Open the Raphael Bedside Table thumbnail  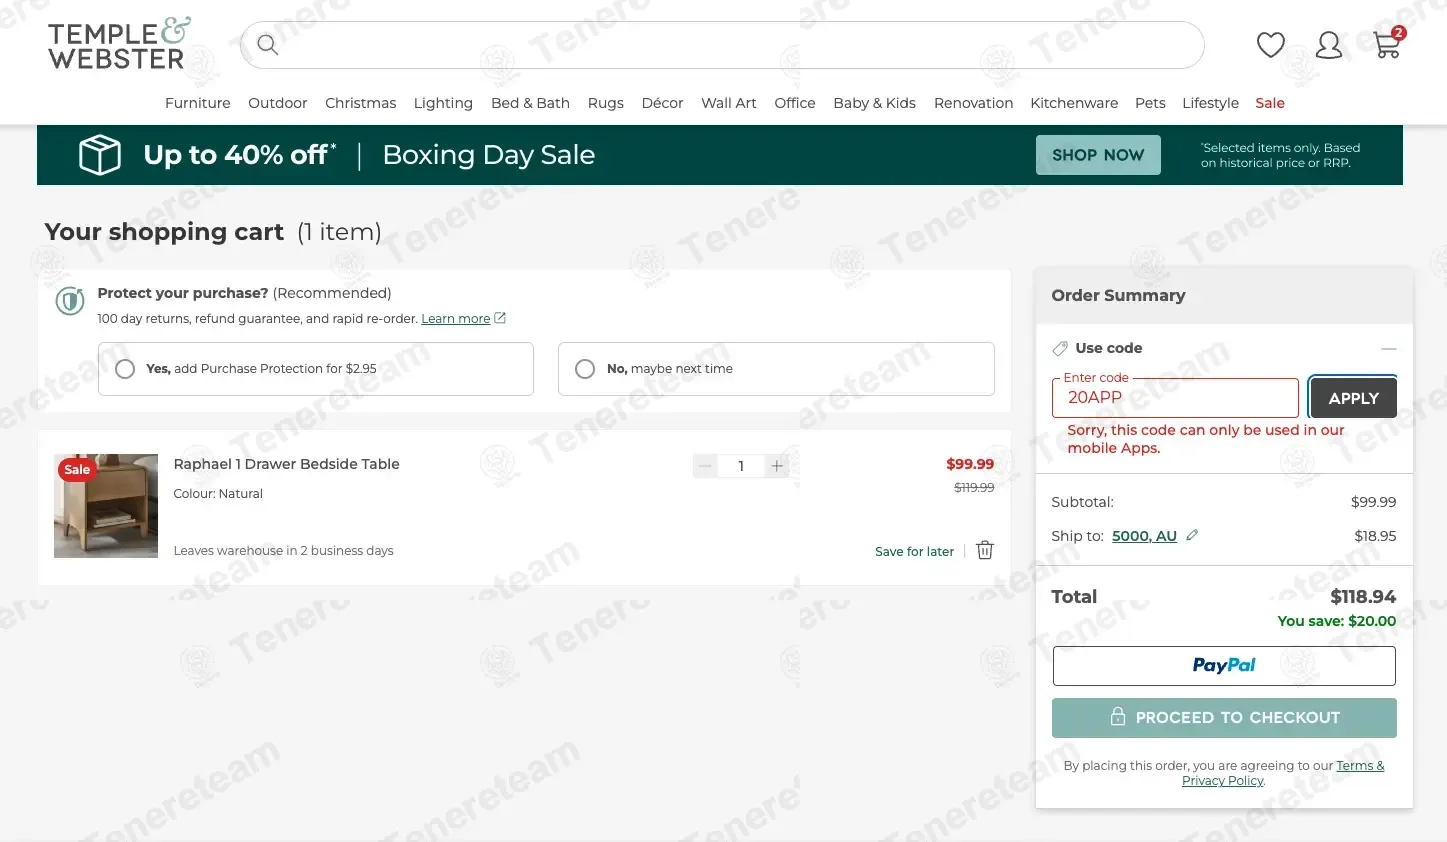106,506
